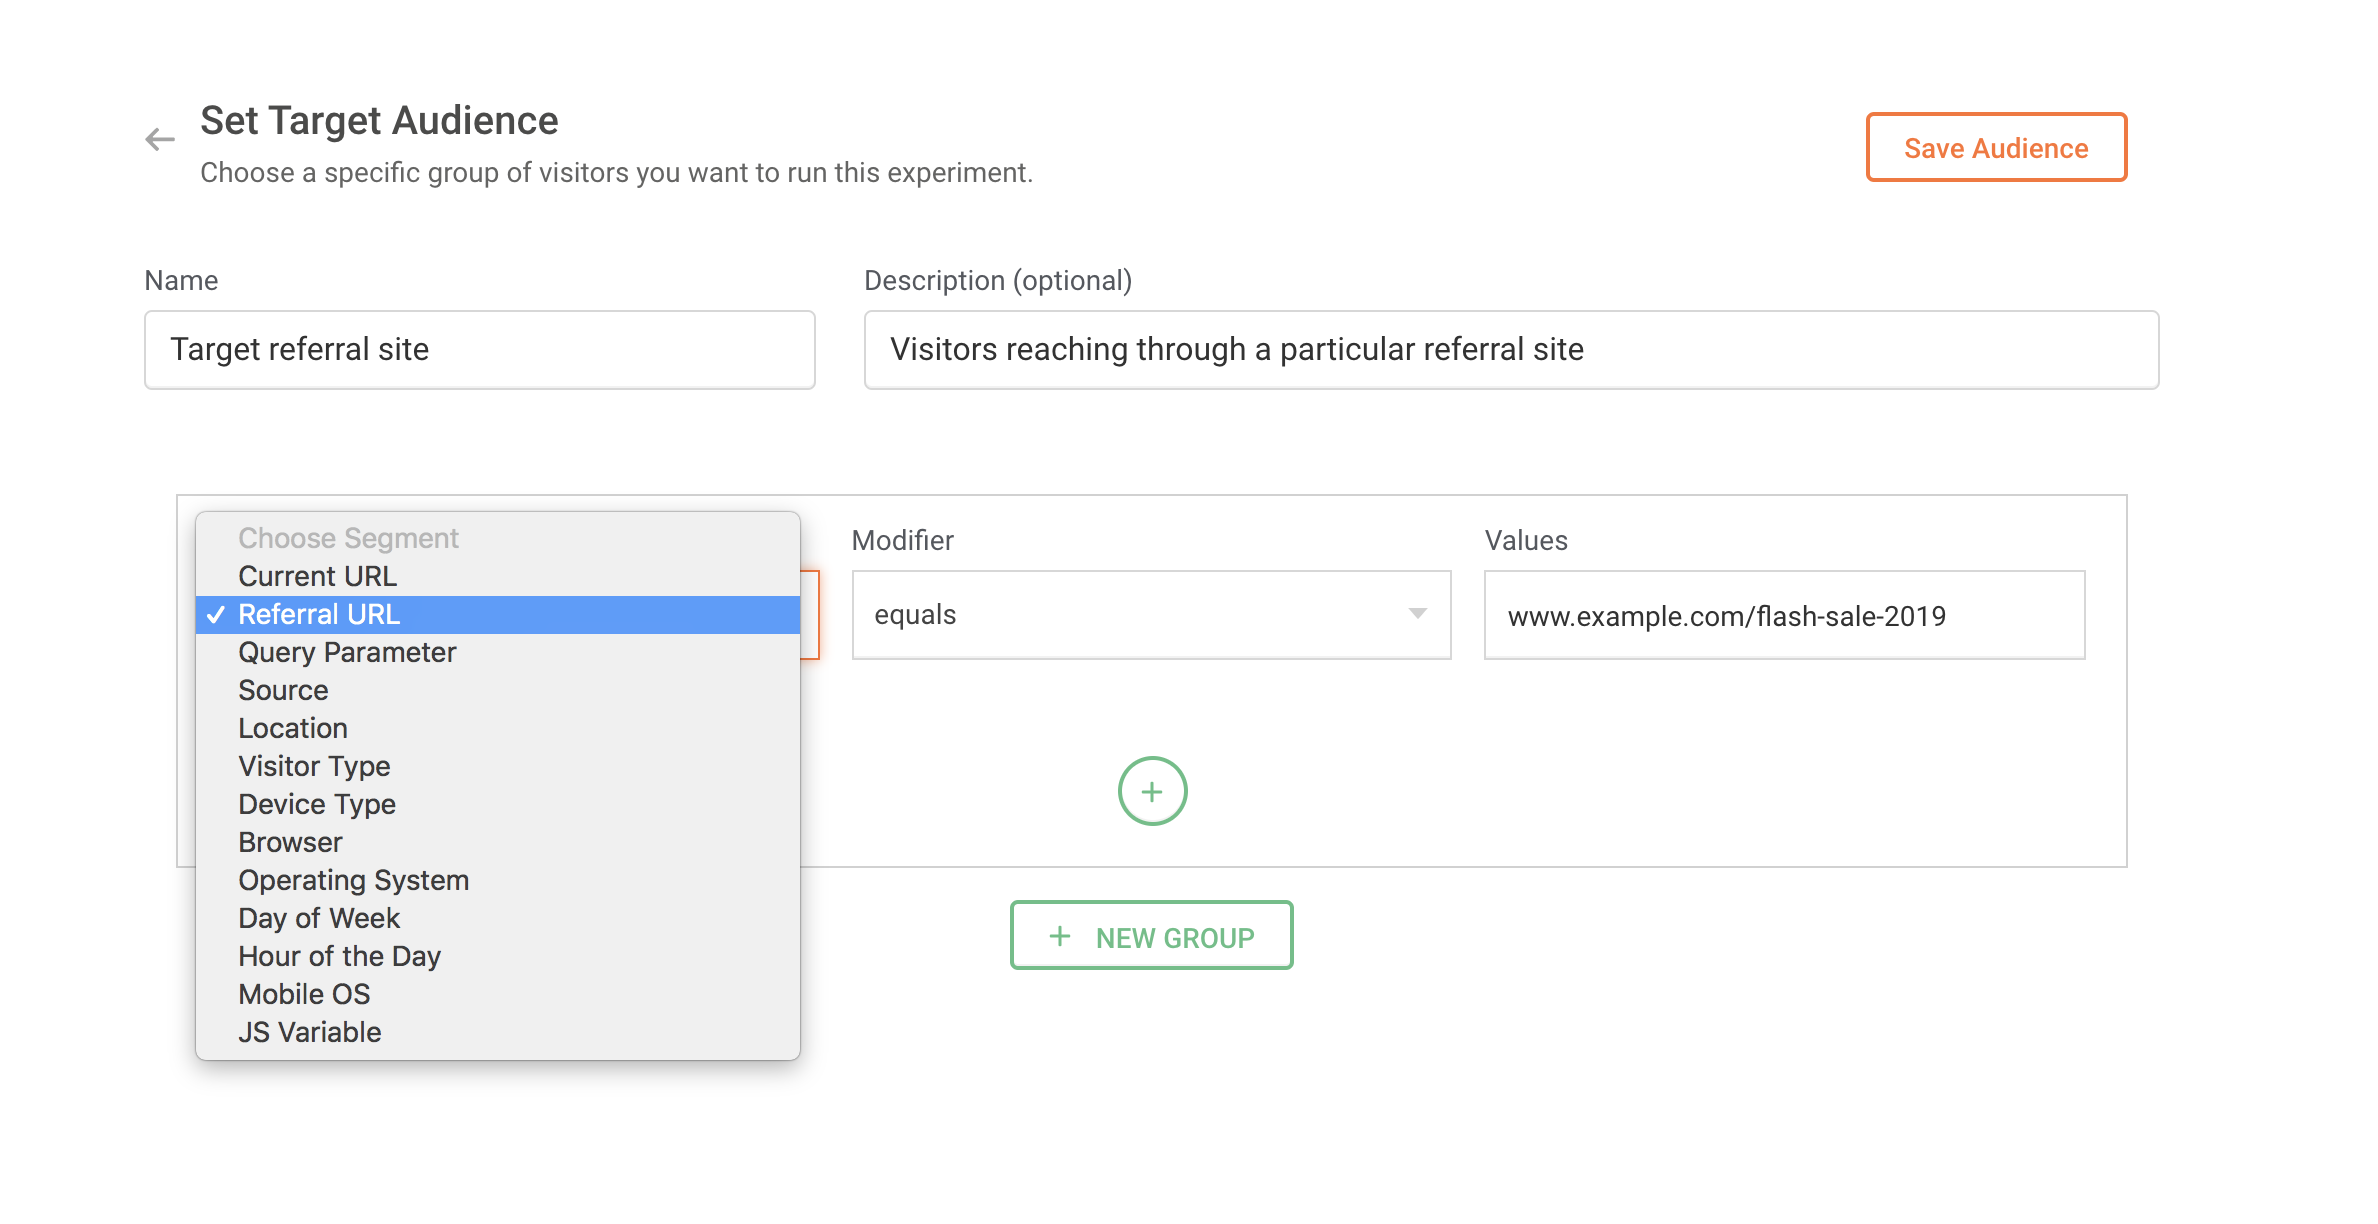Choose Visitor Type segment
This screenshot has width=2378, height=1224.
tap(314, 767)
